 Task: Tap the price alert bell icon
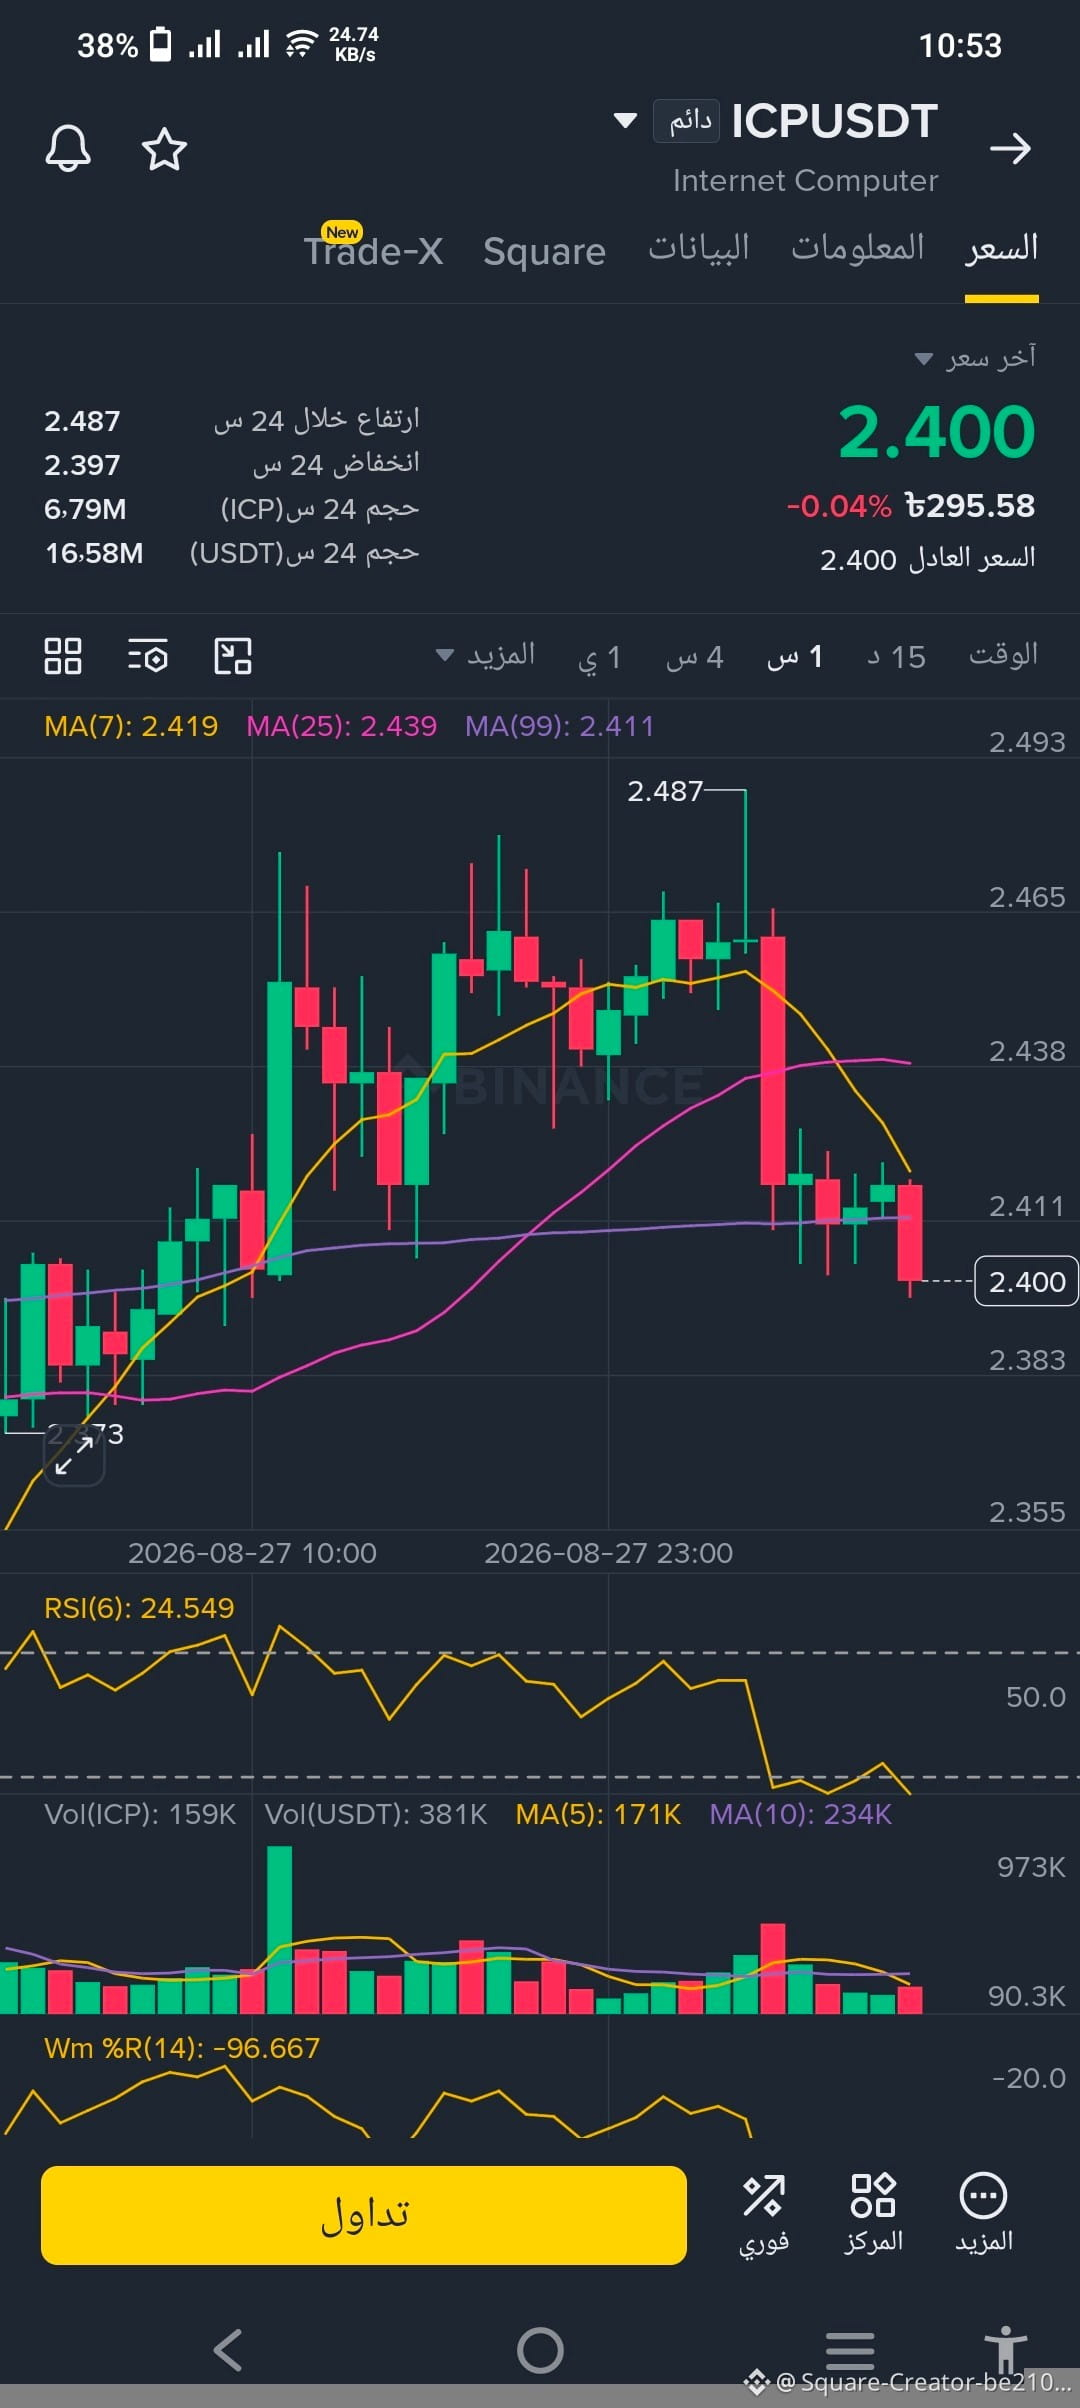pyautogui.click(x=68, y=149)
